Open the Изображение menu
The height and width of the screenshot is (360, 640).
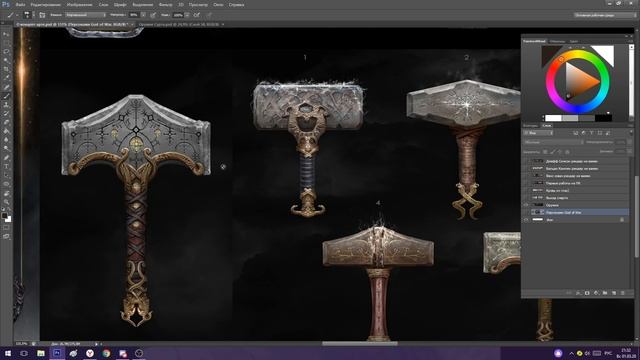tap(79, 4)
